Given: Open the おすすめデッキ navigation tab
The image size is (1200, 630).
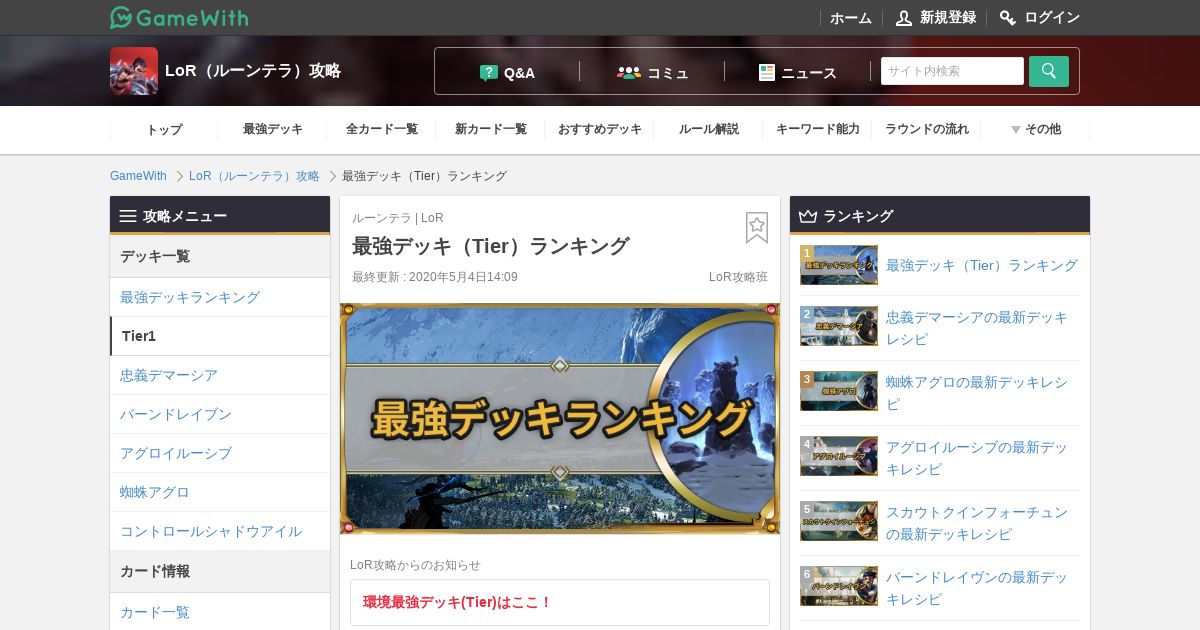Looking at the screenshot, I should (600, 129).
